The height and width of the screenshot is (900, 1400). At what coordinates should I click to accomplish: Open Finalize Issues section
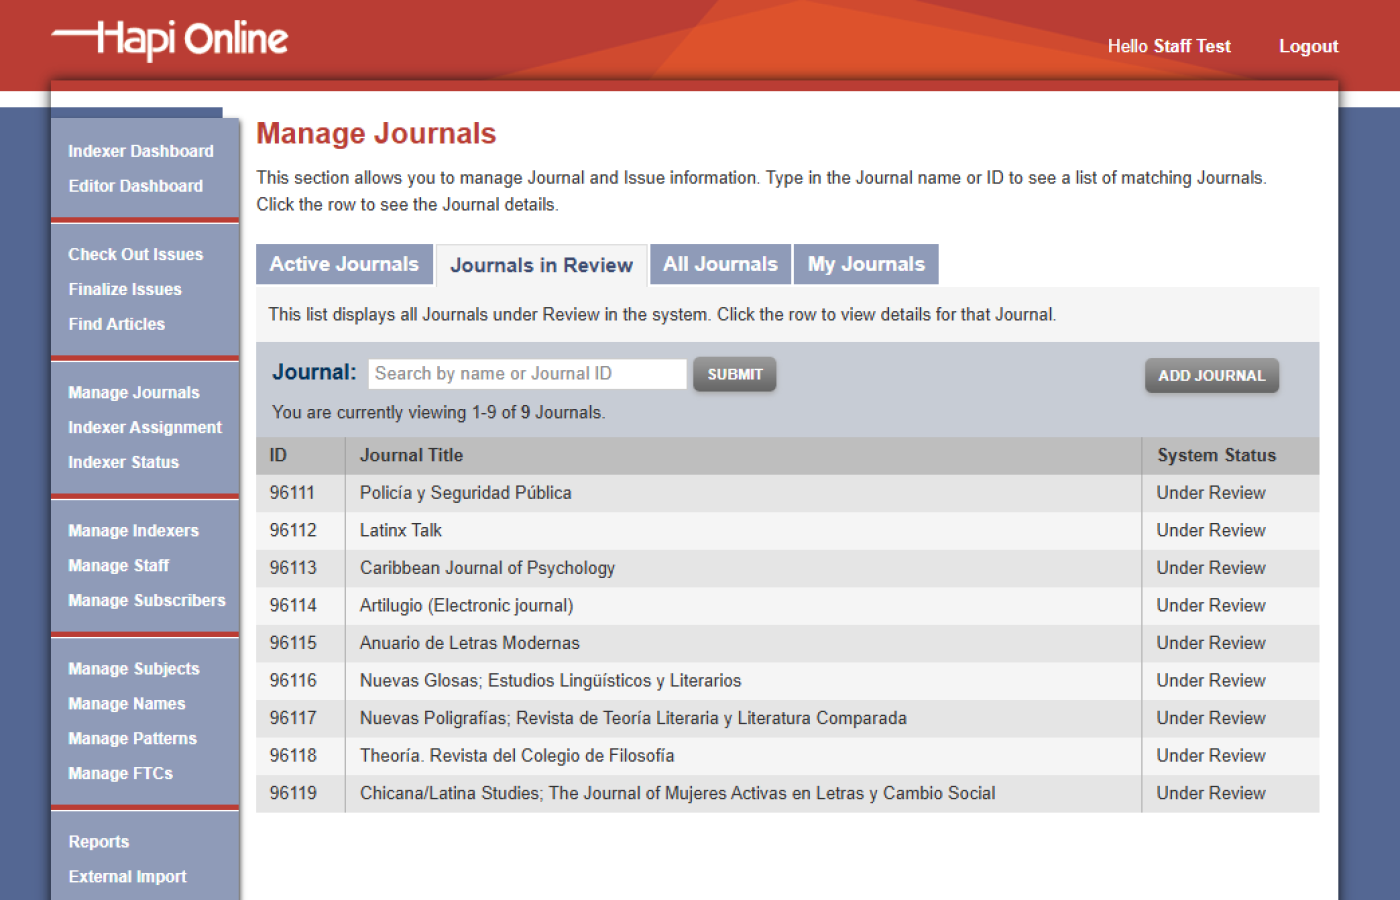coord(124,289)
